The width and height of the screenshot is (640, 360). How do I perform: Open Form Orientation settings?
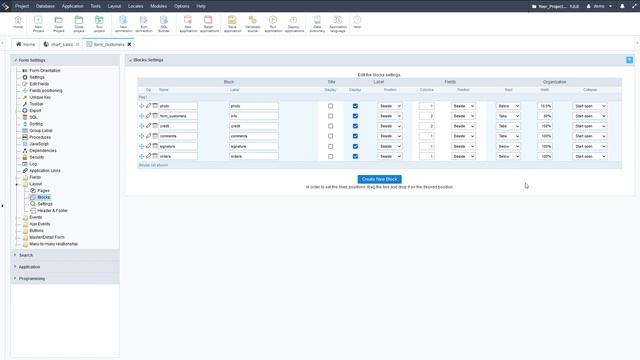click(44, 71)
